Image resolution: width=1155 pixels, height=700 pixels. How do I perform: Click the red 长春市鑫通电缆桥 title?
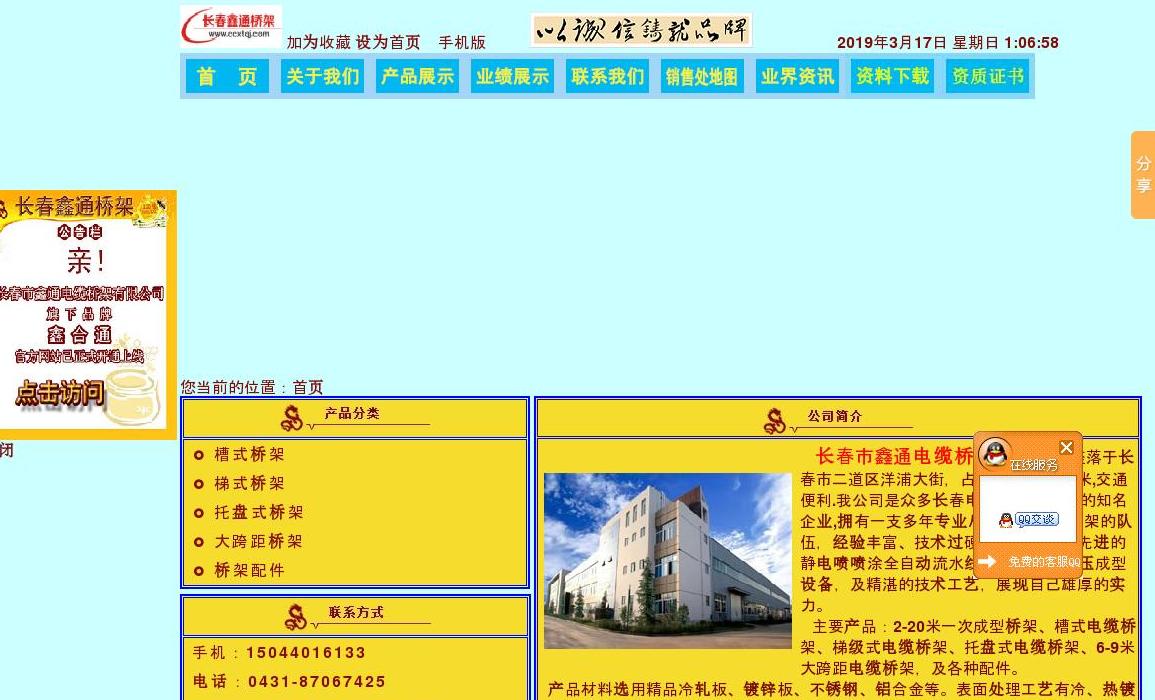point(895,456)
